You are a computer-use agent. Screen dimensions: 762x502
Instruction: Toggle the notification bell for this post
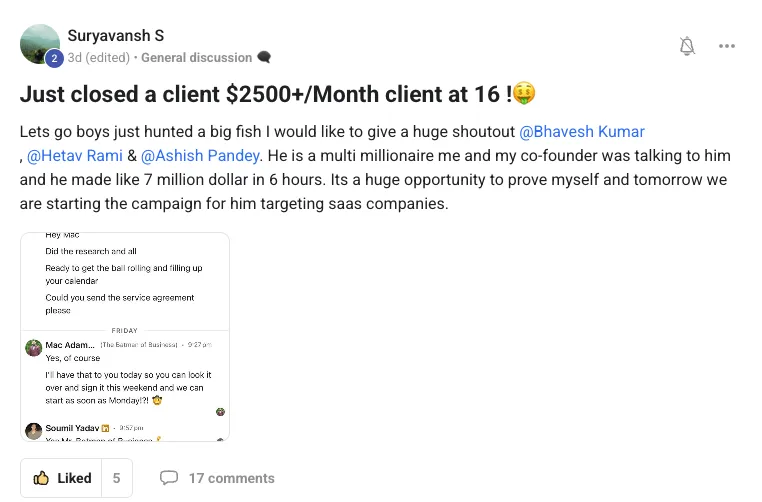click(687, 45)
